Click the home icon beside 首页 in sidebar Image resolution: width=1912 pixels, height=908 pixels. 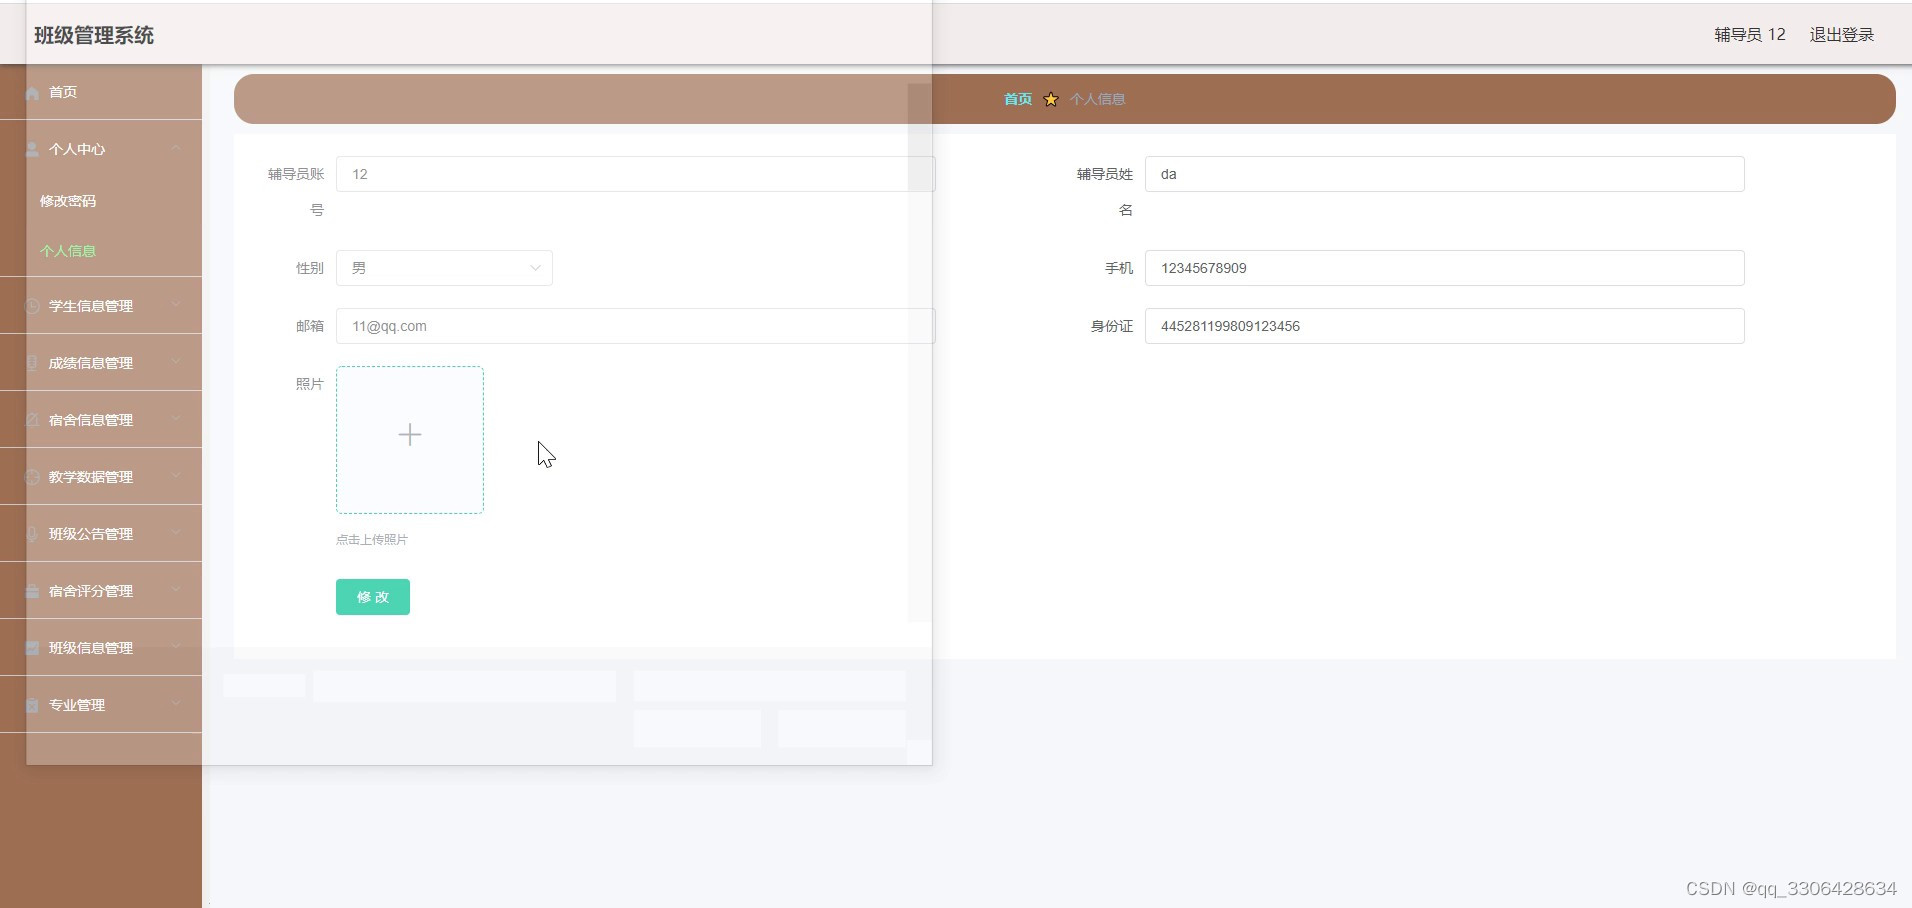coord(32,92)
